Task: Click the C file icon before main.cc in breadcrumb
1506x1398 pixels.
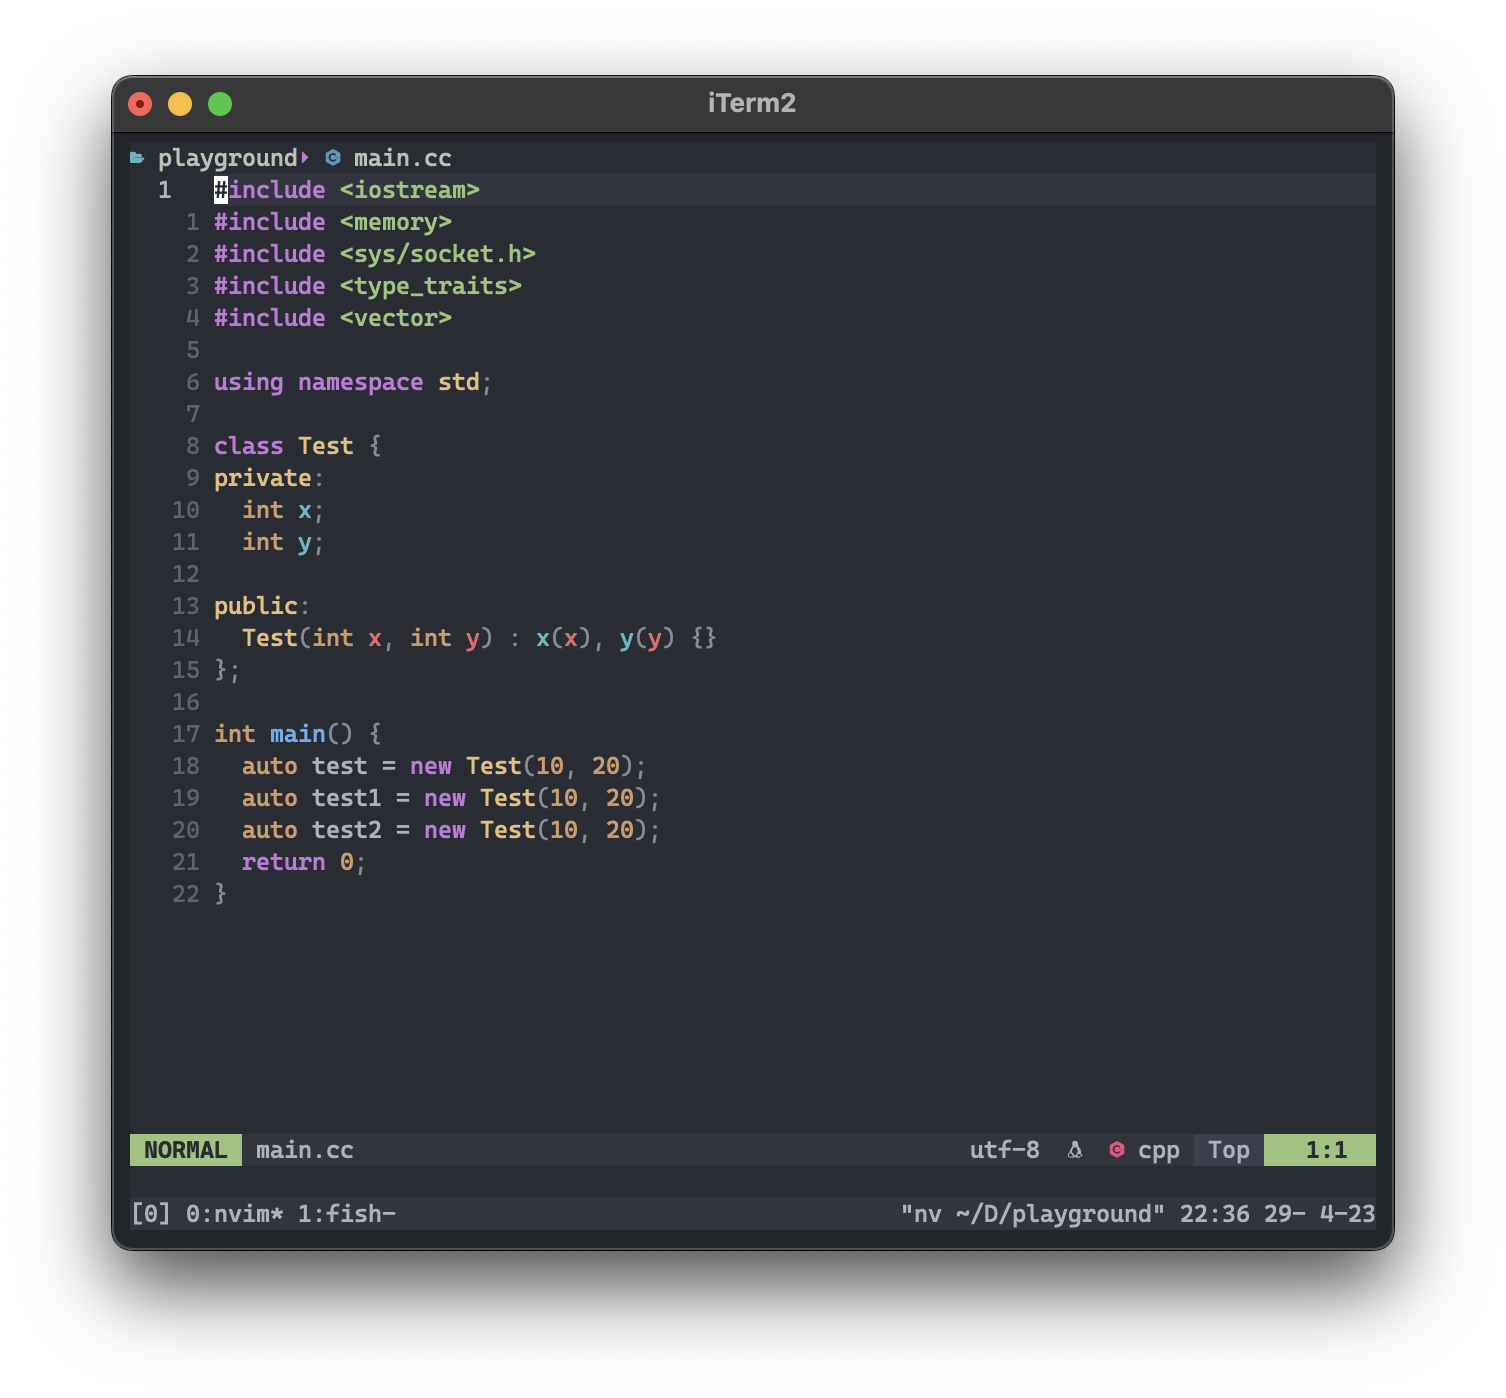Action: [x=333, y=158]
